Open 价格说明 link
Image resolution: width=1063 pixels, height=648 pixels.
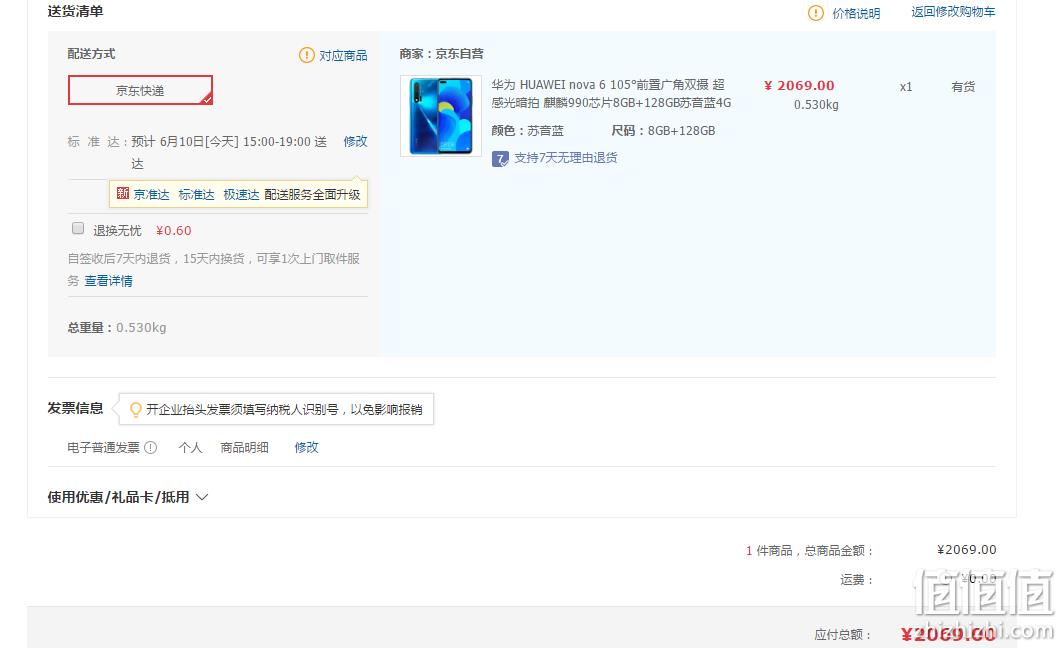pos(856,13)
